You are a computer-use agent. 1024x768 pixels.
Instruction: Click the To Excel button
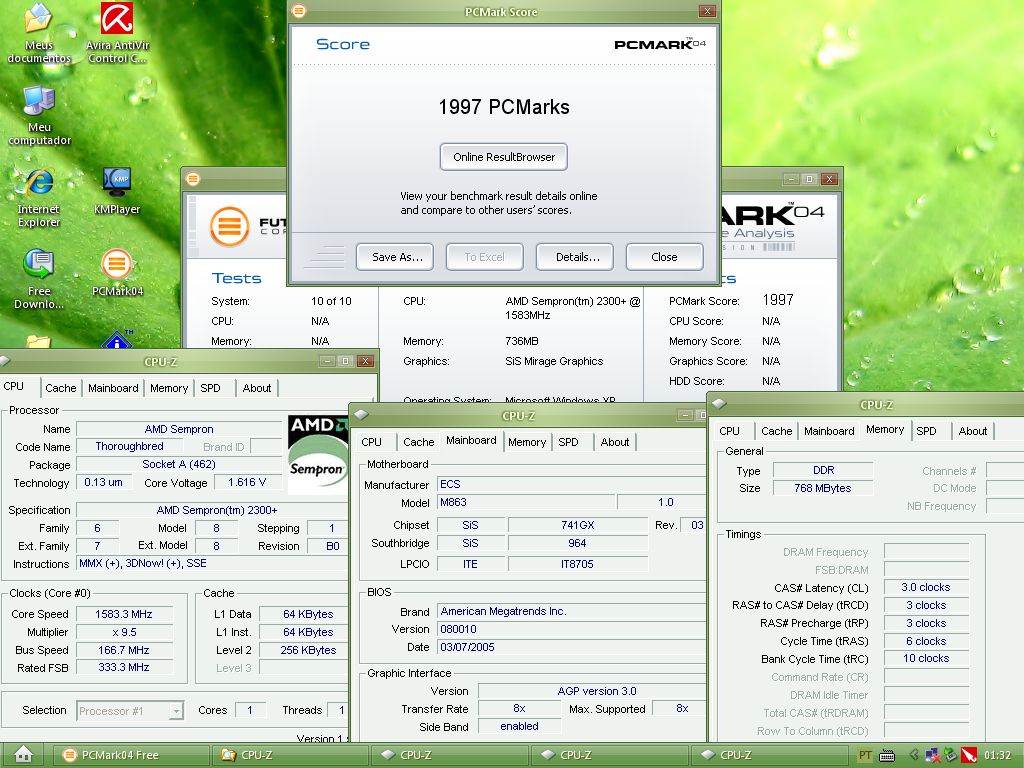point(484,257)
